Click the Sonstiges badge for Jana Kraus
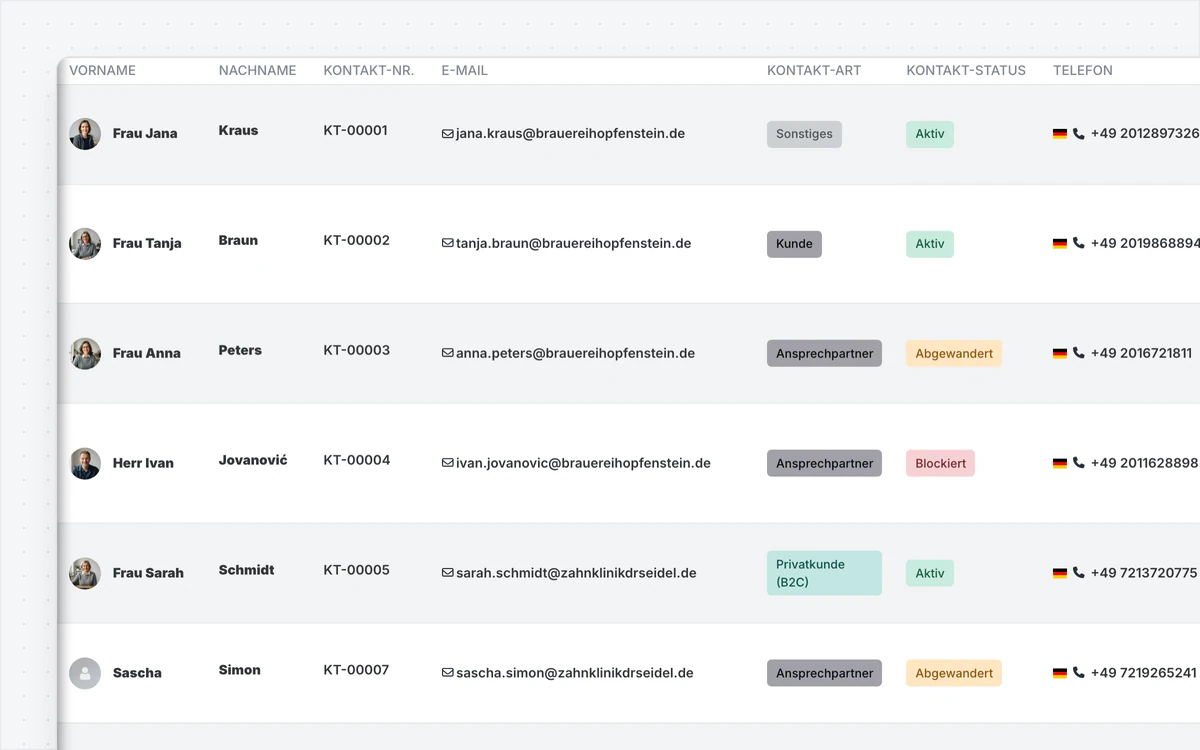Viewport: 1200px width, 750px height. pos(804,134)
